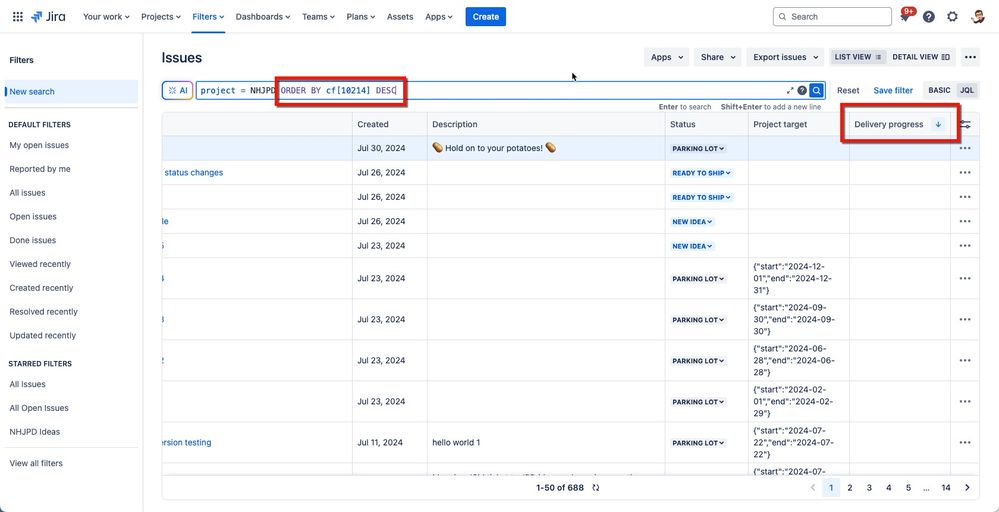Open the Share dropdown
This screenshot has width=999, height=512.
point(717,57)
